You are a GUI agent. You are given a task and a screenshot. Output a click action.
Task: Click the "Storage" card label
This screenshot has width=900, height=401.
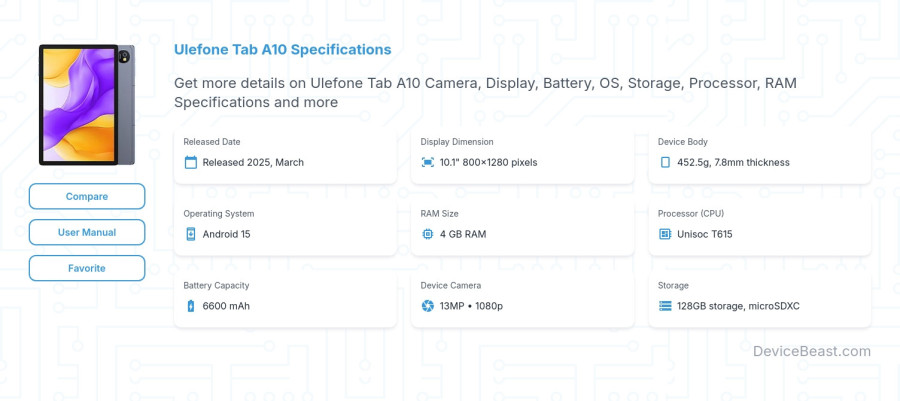[673, 285]
